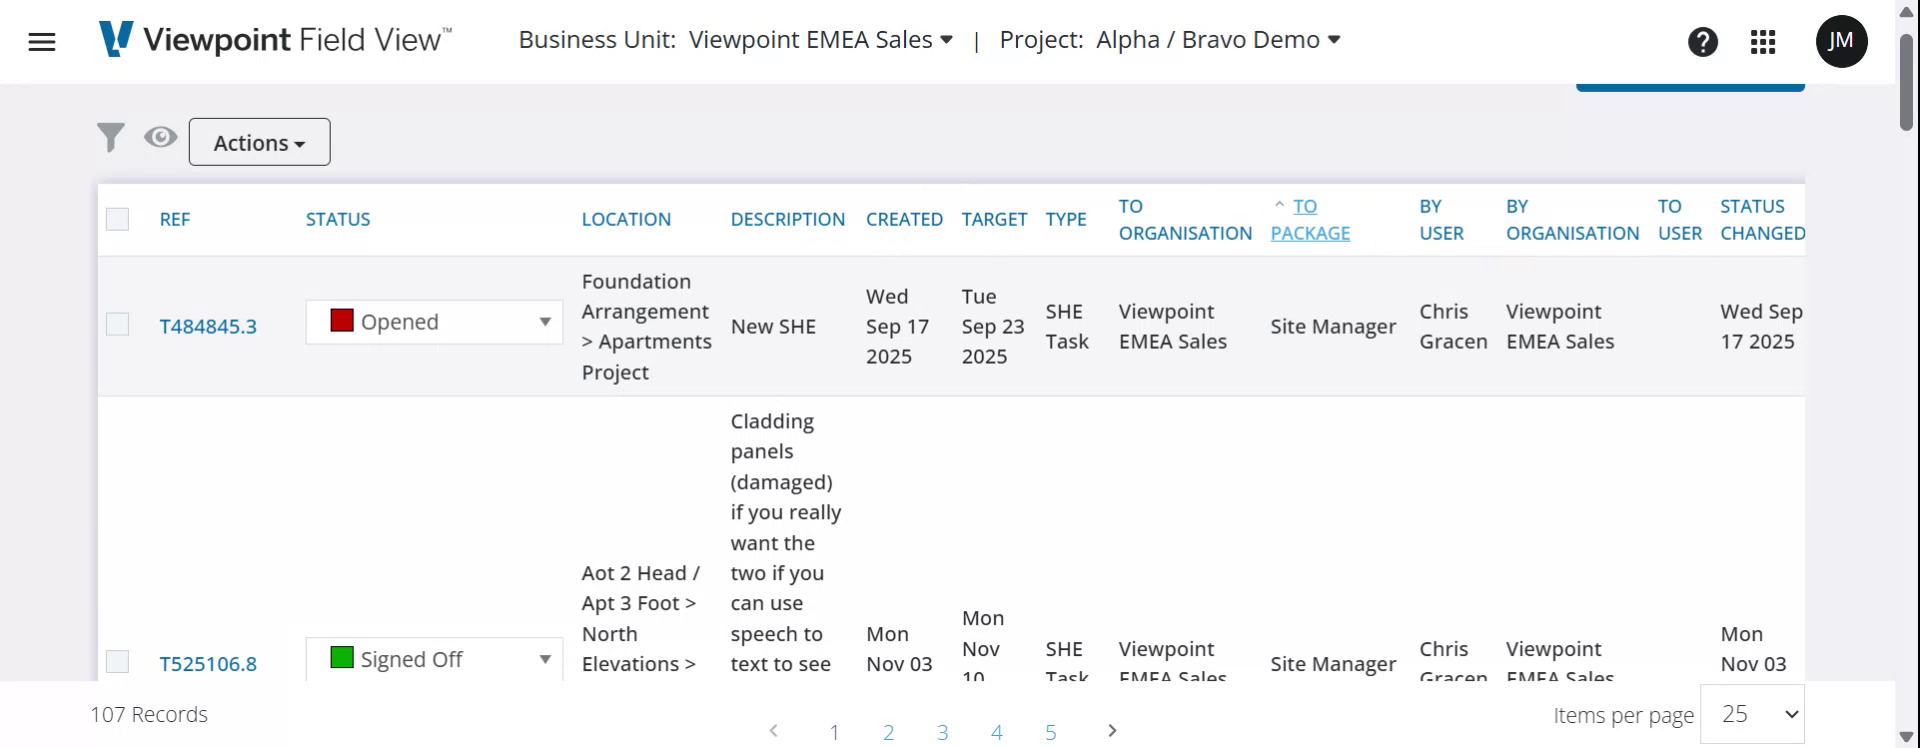Go to previous page arrow

click(x=773, y=731)
